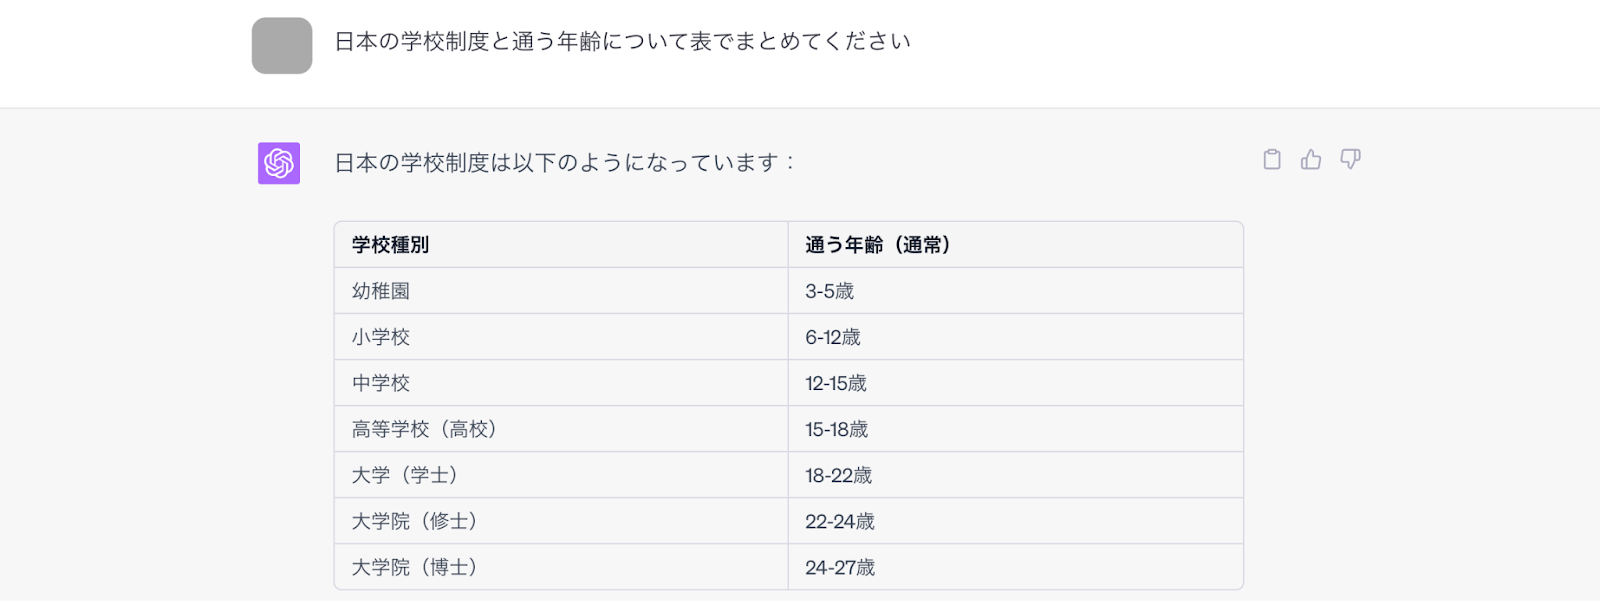Select the 小学校 table cell
The image size is (1600, 602).
point(381,337)
